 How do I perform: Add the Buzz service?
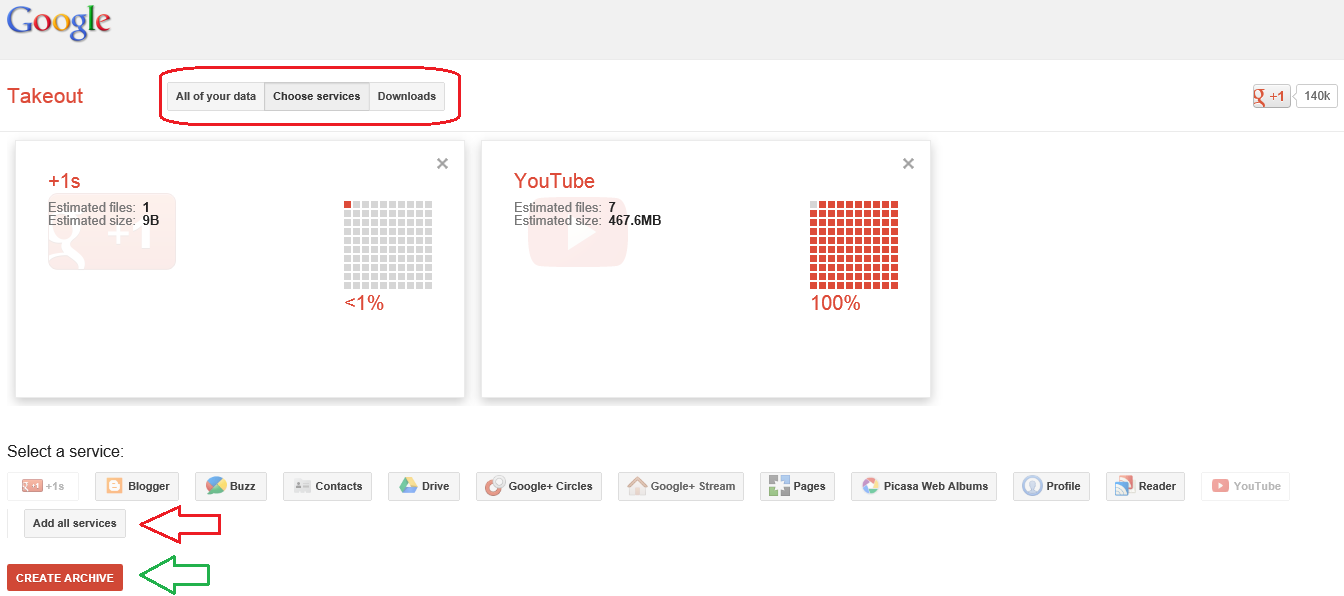(231, 486)
